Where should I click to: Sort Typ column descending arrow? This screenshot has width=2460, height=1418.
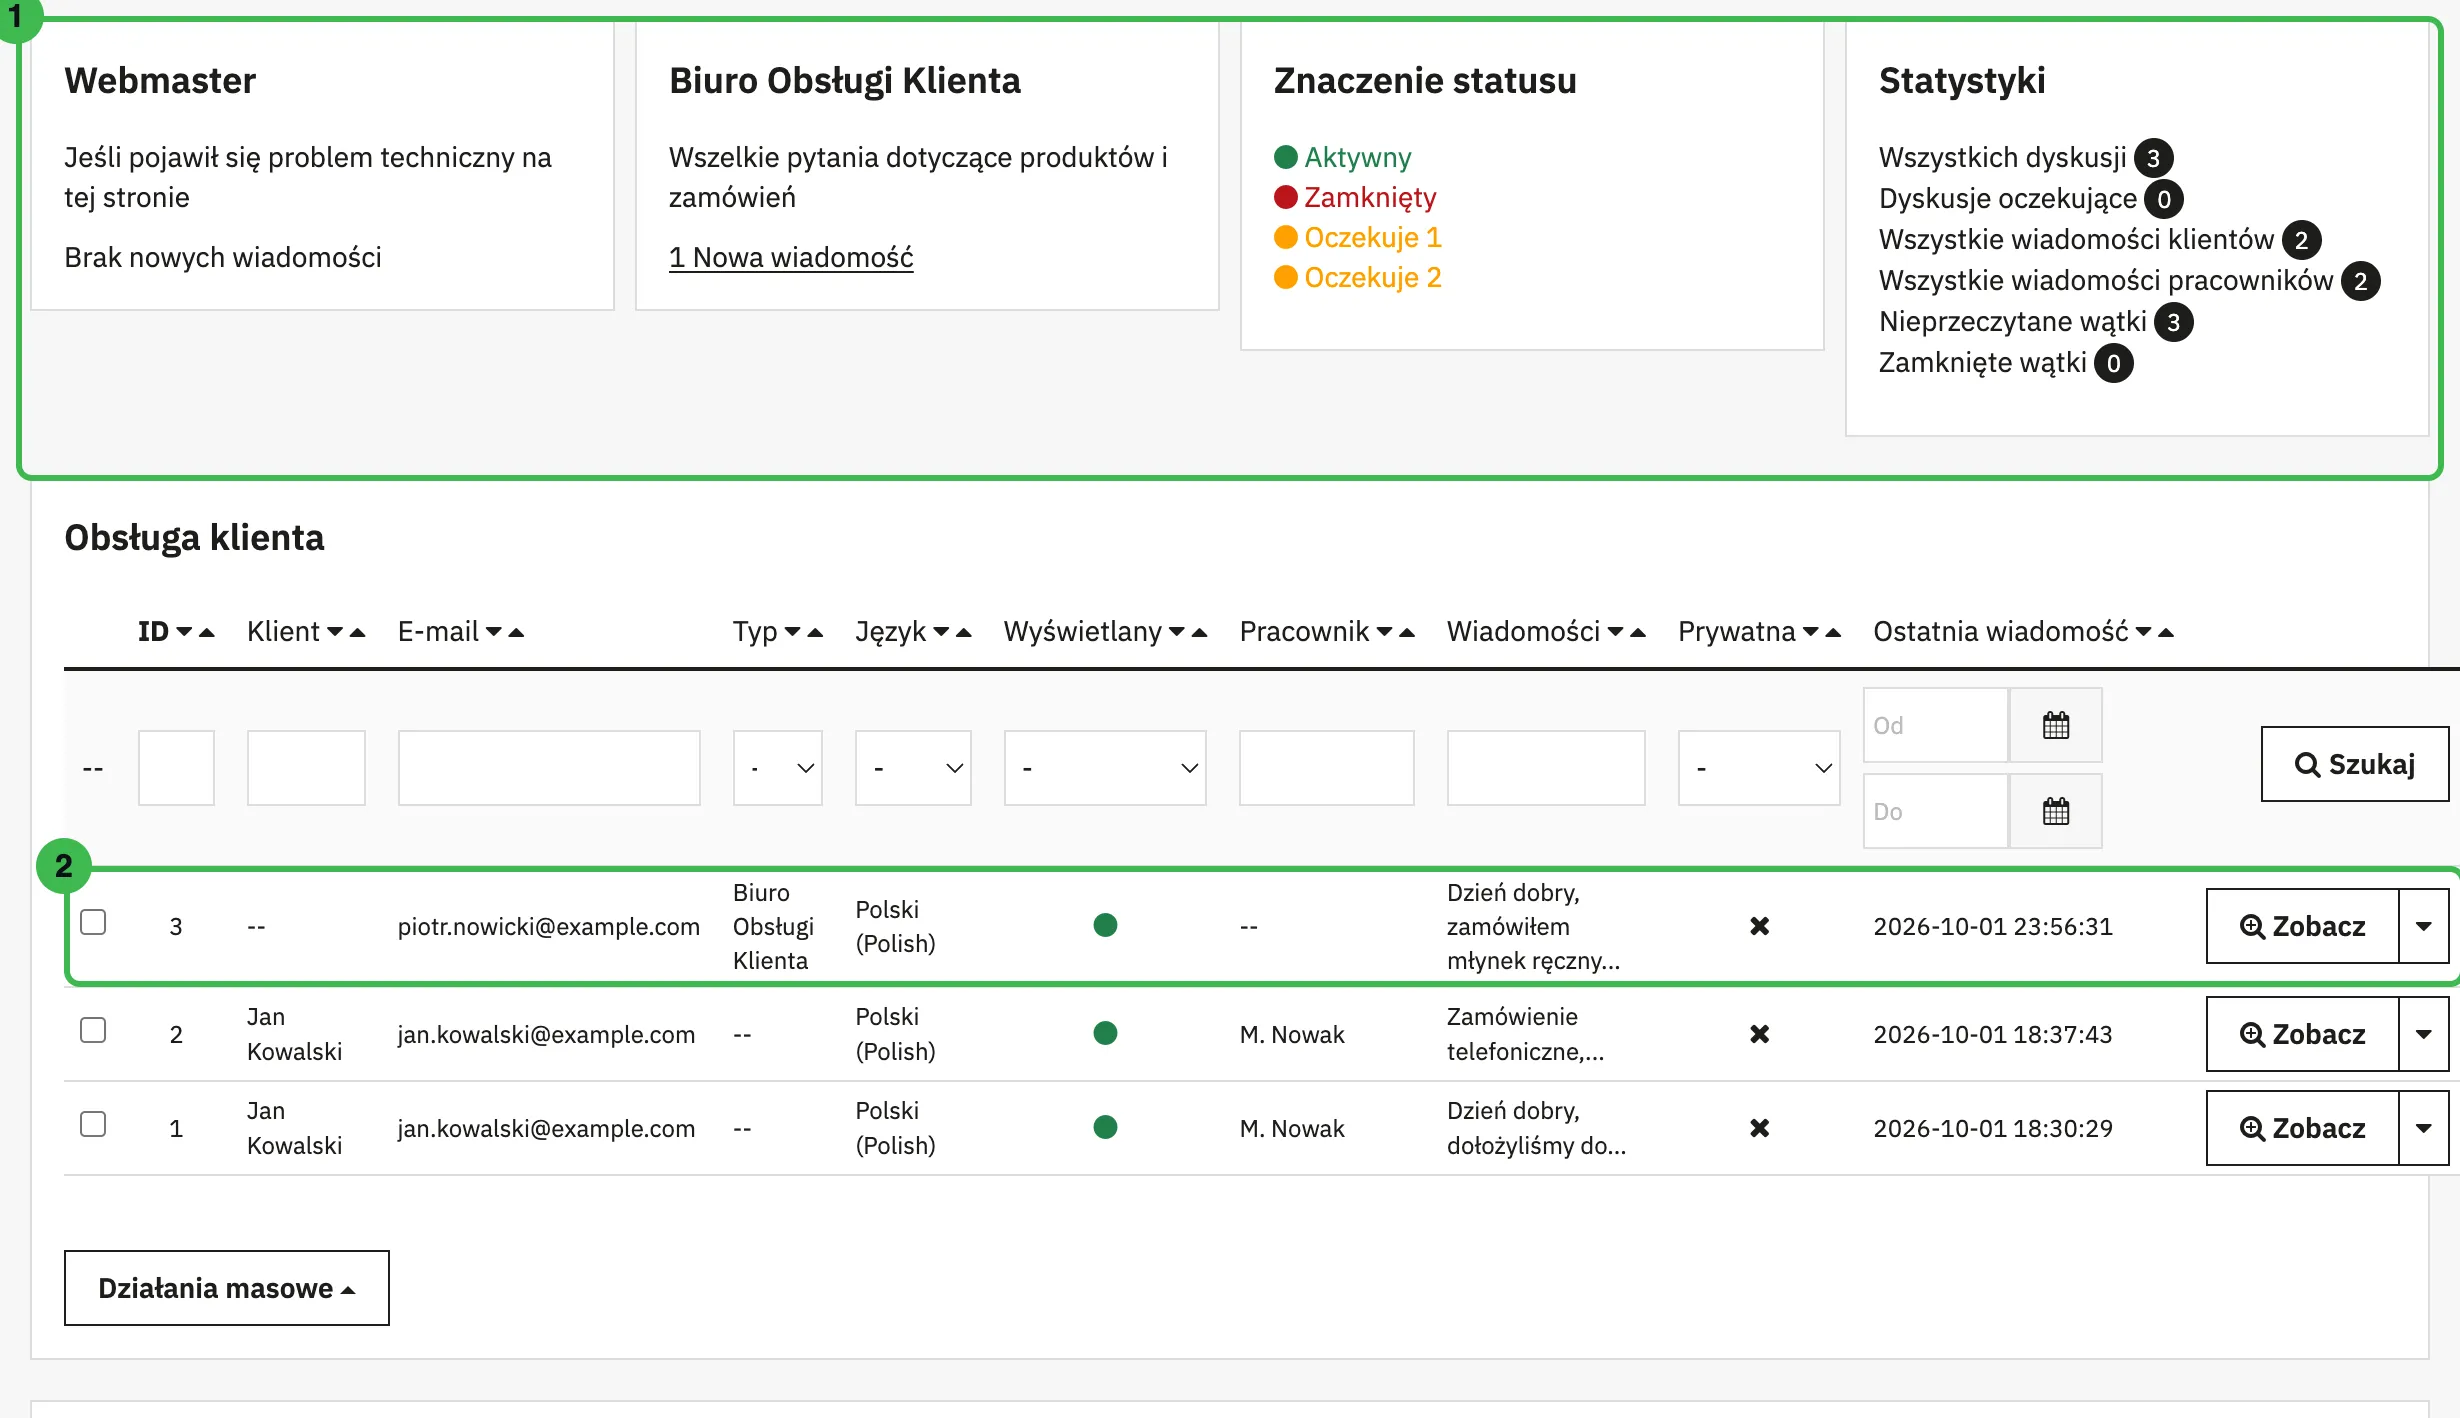coord(793,632)
